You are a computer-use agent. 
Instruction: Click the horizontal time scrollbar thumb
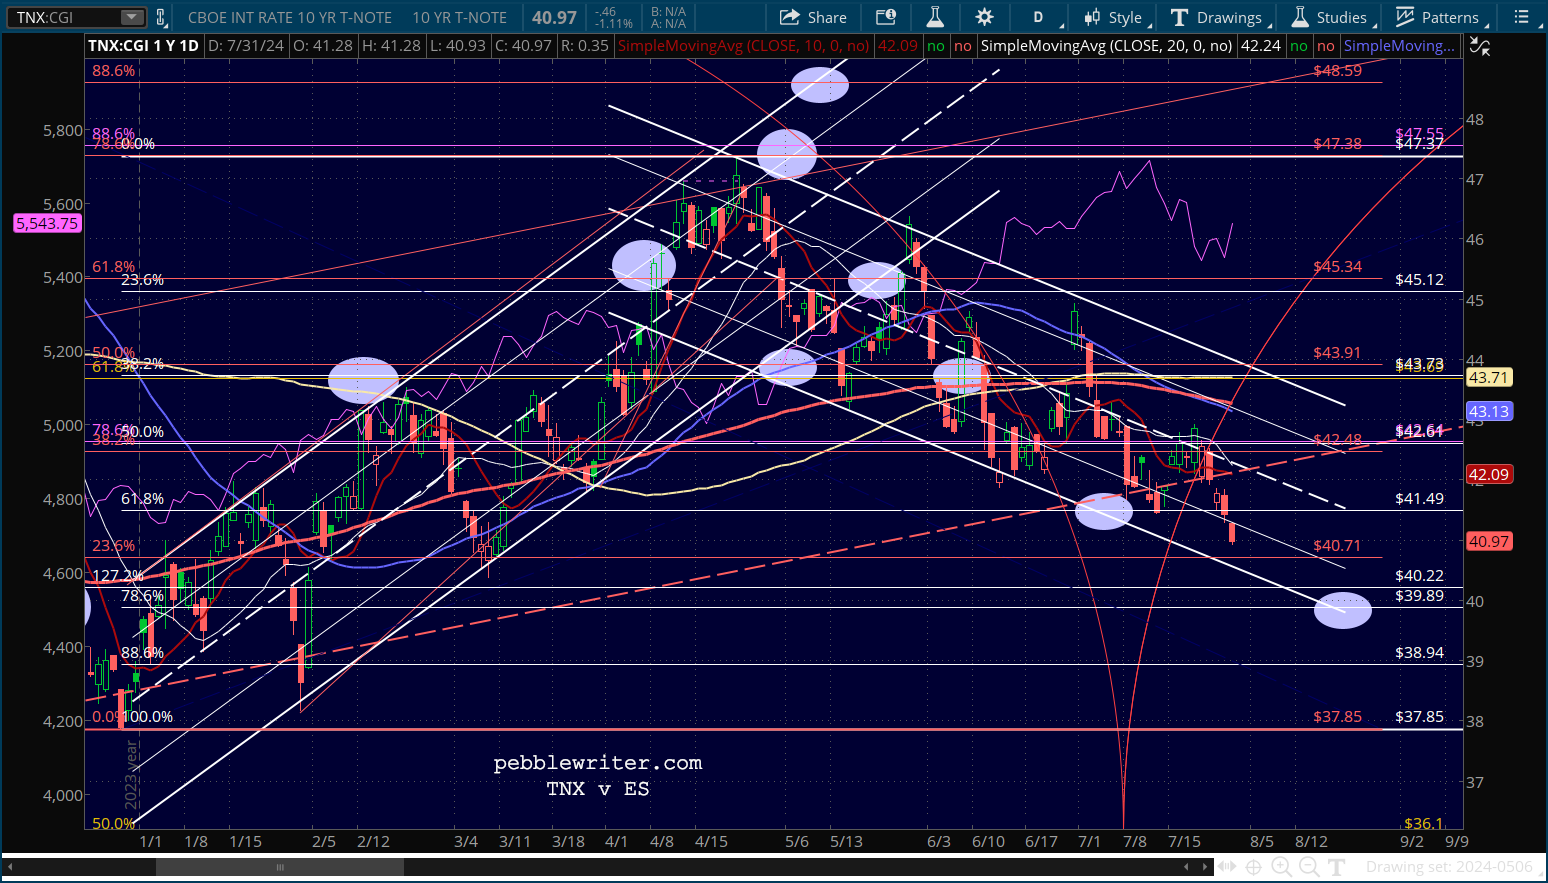(x=280, y=867)
